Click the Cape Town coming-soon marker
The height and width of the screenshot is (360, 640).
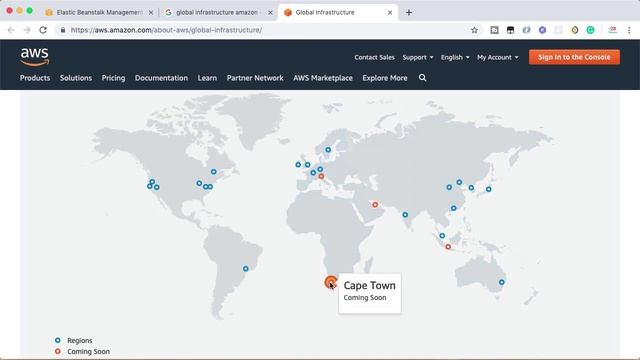tap(331, 282)
